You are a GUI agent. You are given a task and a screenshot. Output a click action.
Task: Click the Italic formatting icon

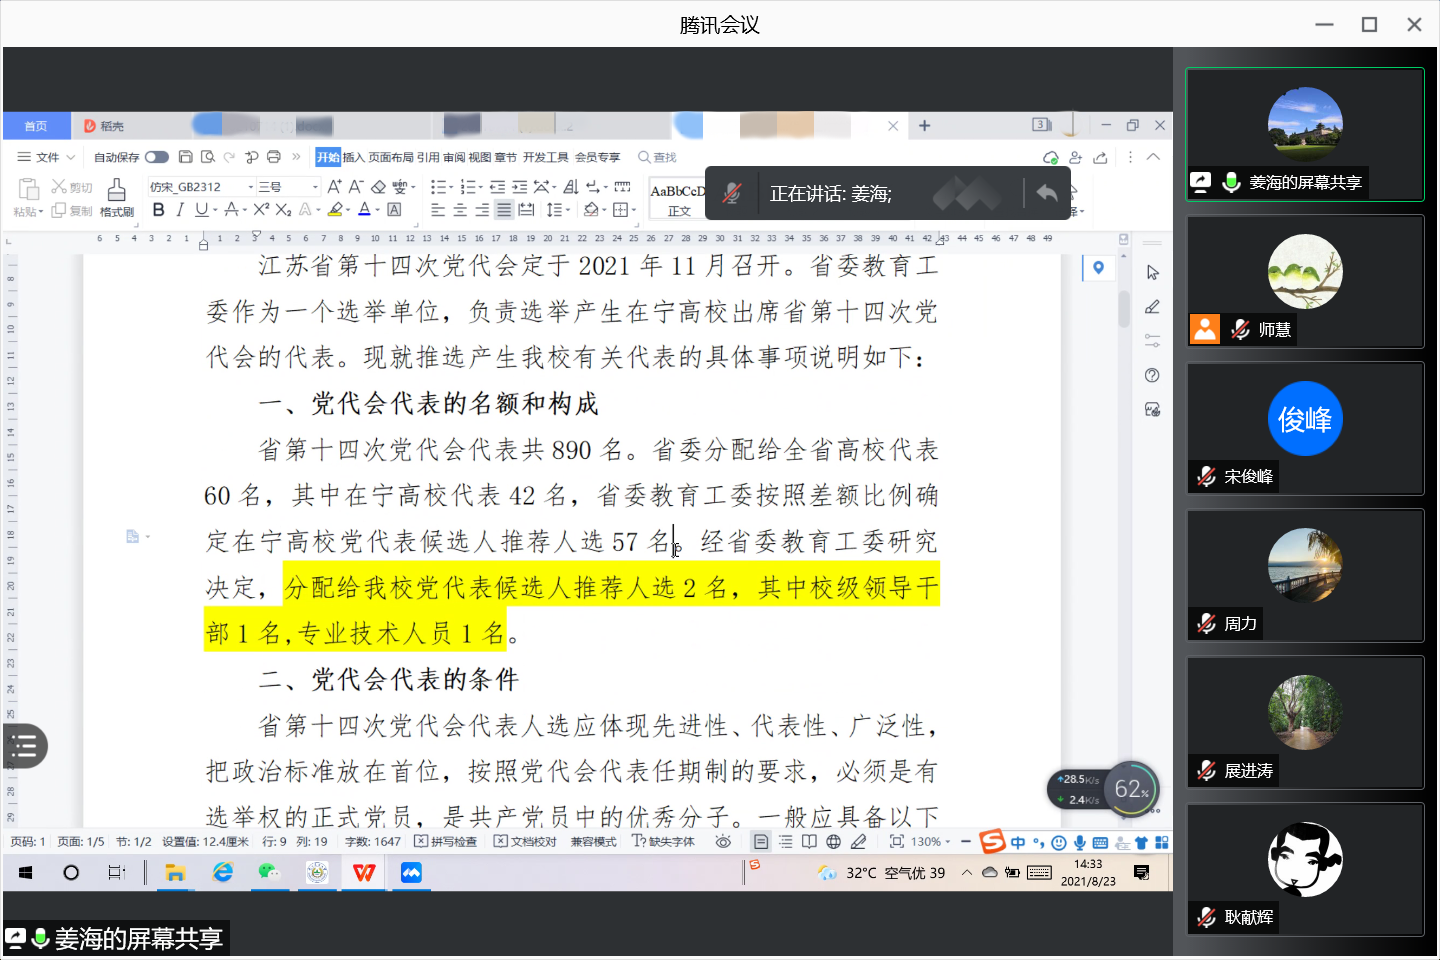point(180,210)
